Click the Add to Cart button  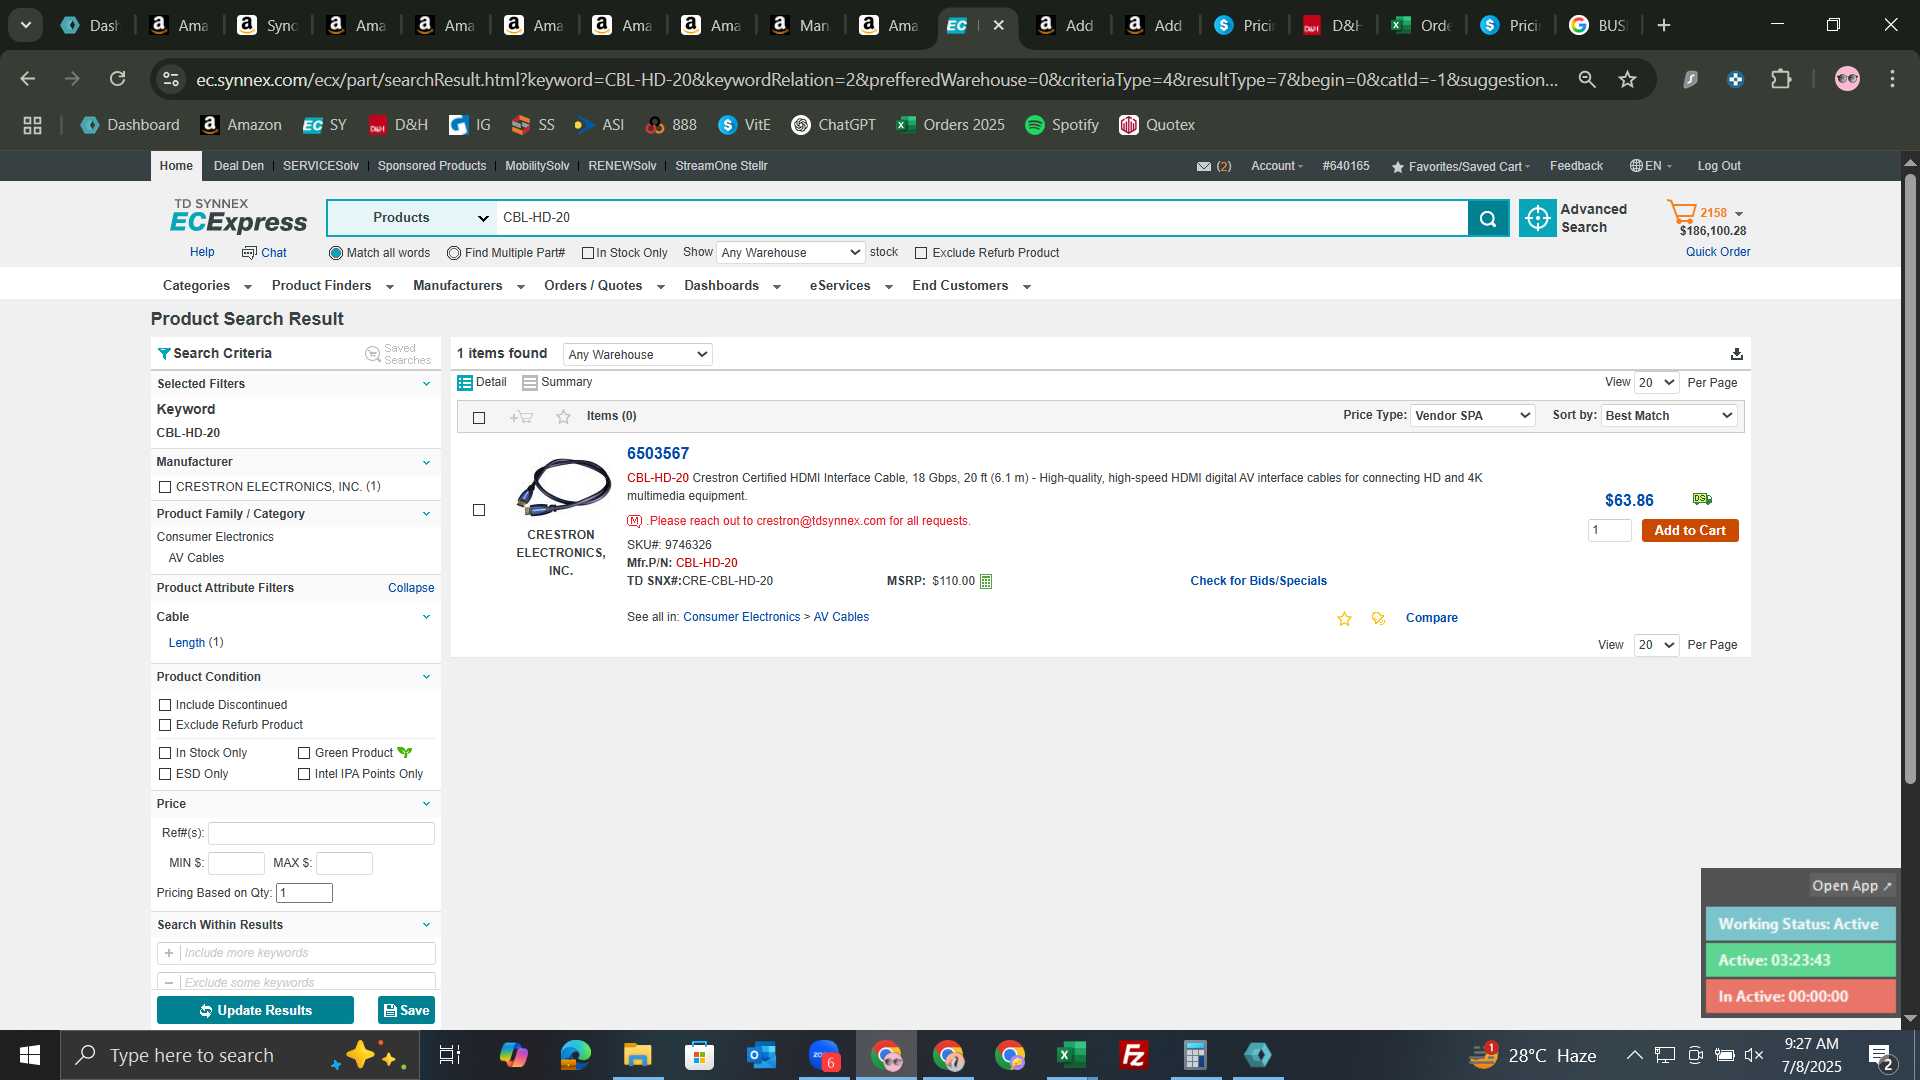point(1690,531)
